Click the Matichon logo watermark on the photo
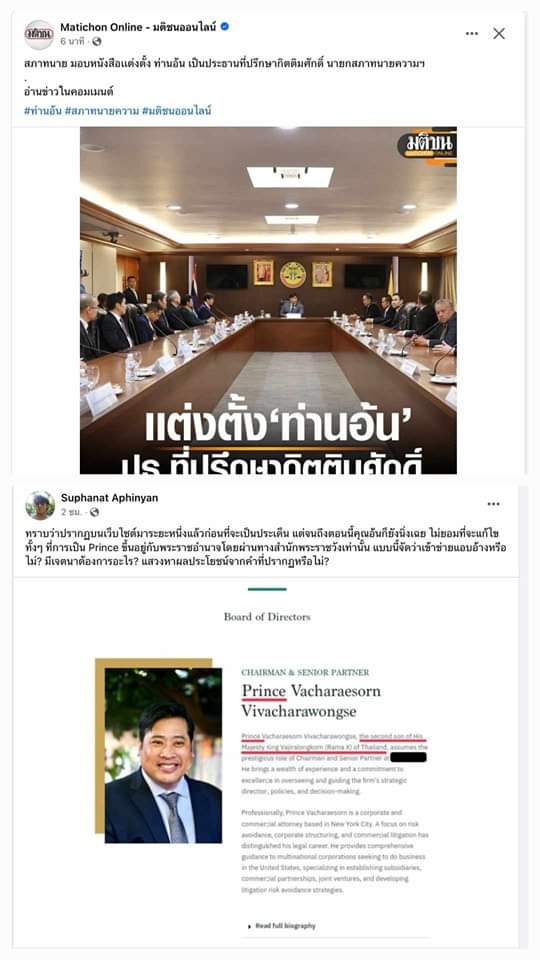The height and width of the screenshot is (960, 540). pos(427,147)
